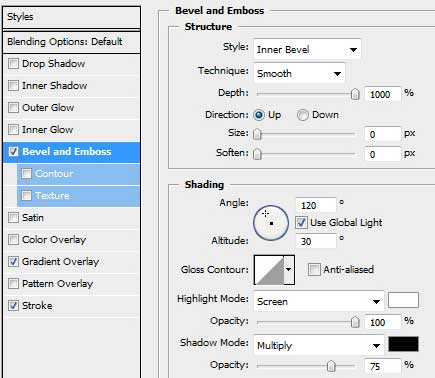Open the Style dropdown showing Inner Bevel

click(307, 50)
